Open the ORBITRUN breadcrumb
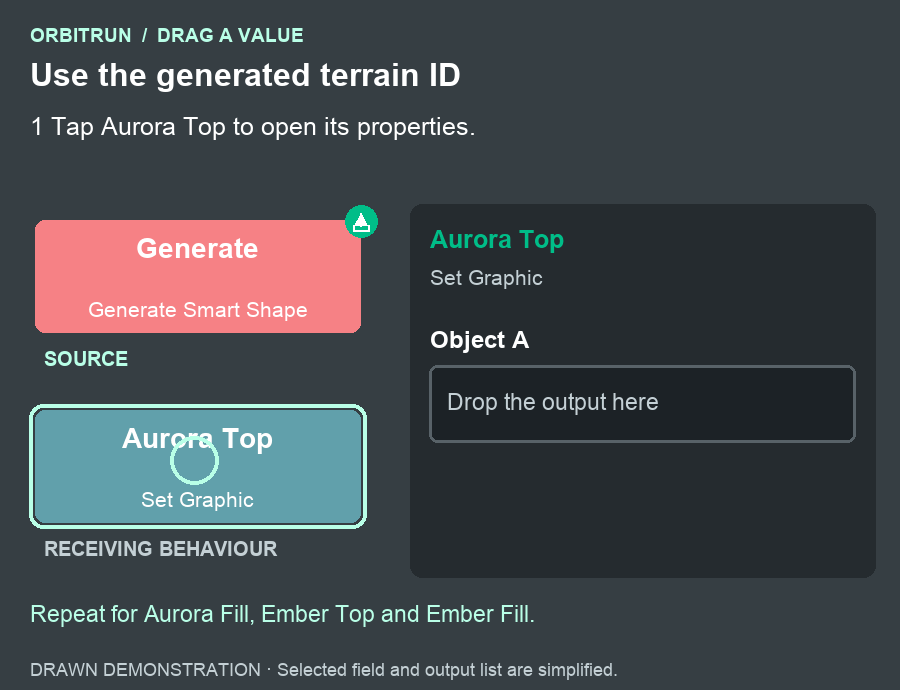900x690 pixels. [81, 36]
